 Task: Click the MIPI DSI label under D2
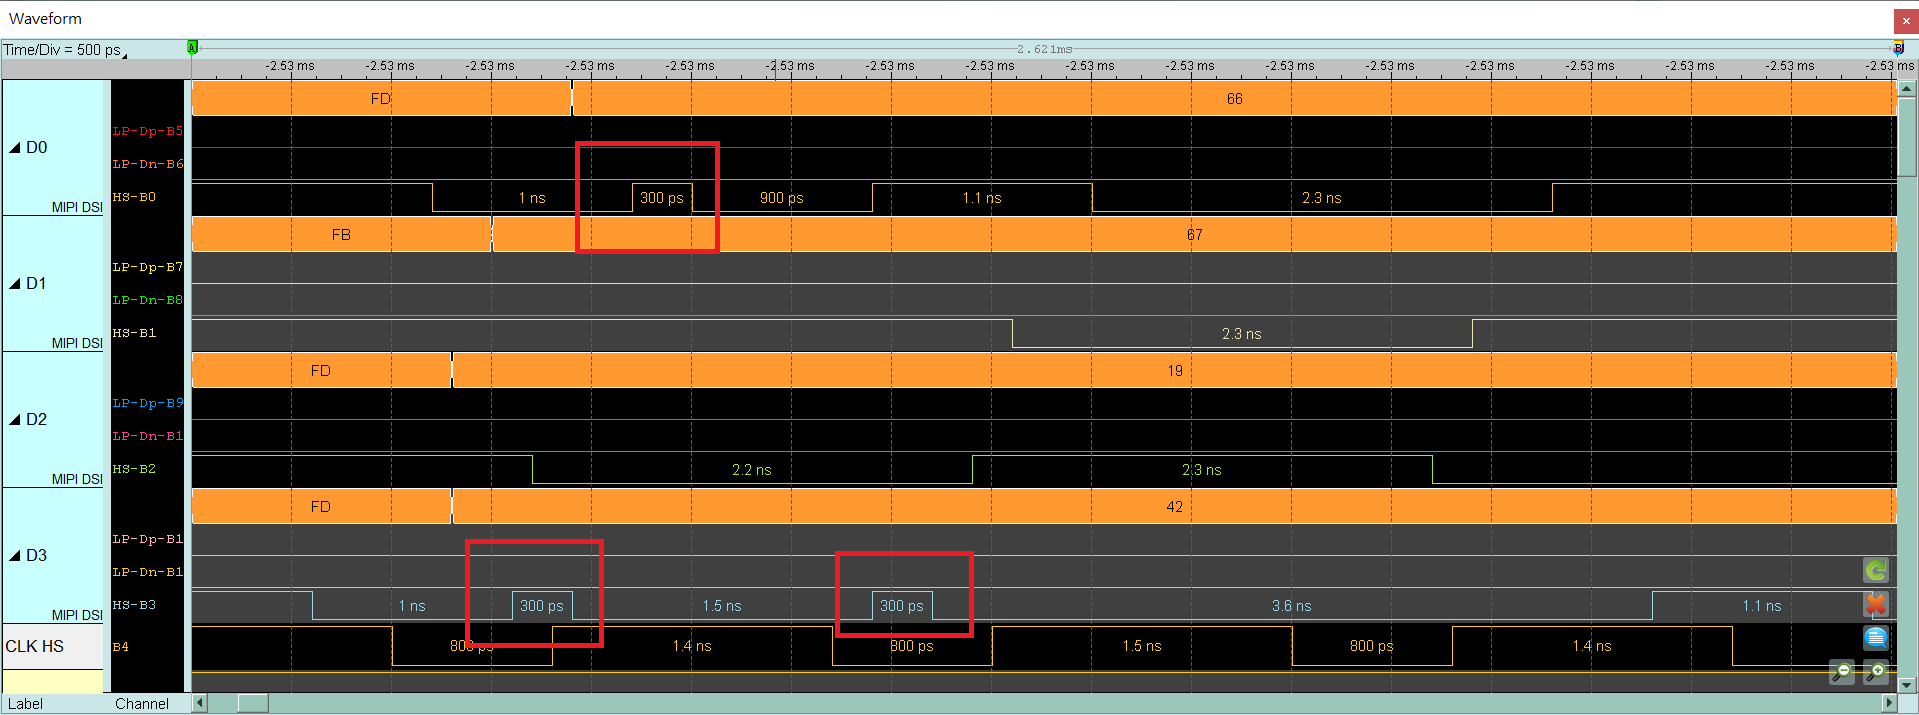click(x=77, y=480)
